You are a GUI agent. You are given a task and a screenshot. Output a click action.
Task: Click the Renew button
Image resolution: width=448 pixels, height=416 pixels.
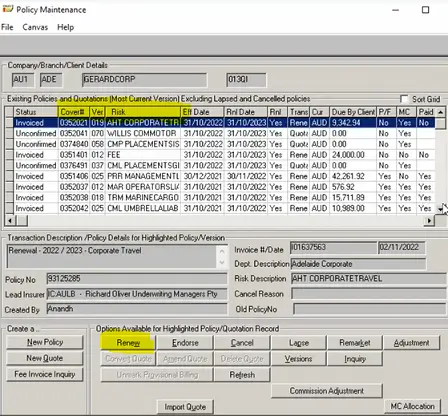(x=128, y=343)
